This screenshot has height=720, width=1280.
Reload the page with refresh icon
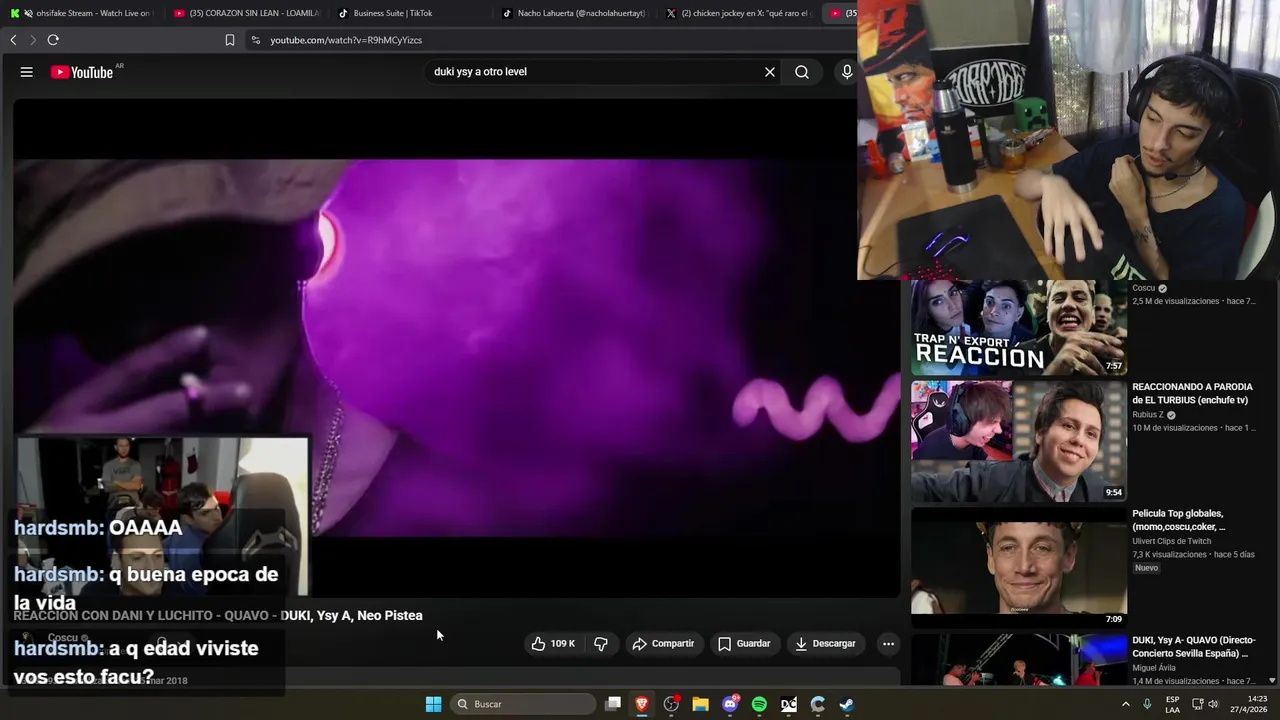click(x=53, y=40)
